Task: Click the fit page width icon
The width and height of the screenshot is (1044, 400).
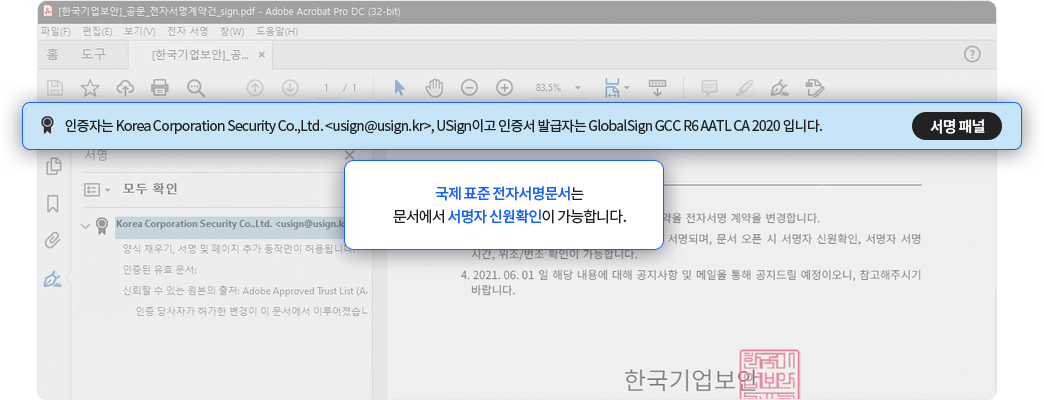Action: pyautogui.click(x=611, y=87)
